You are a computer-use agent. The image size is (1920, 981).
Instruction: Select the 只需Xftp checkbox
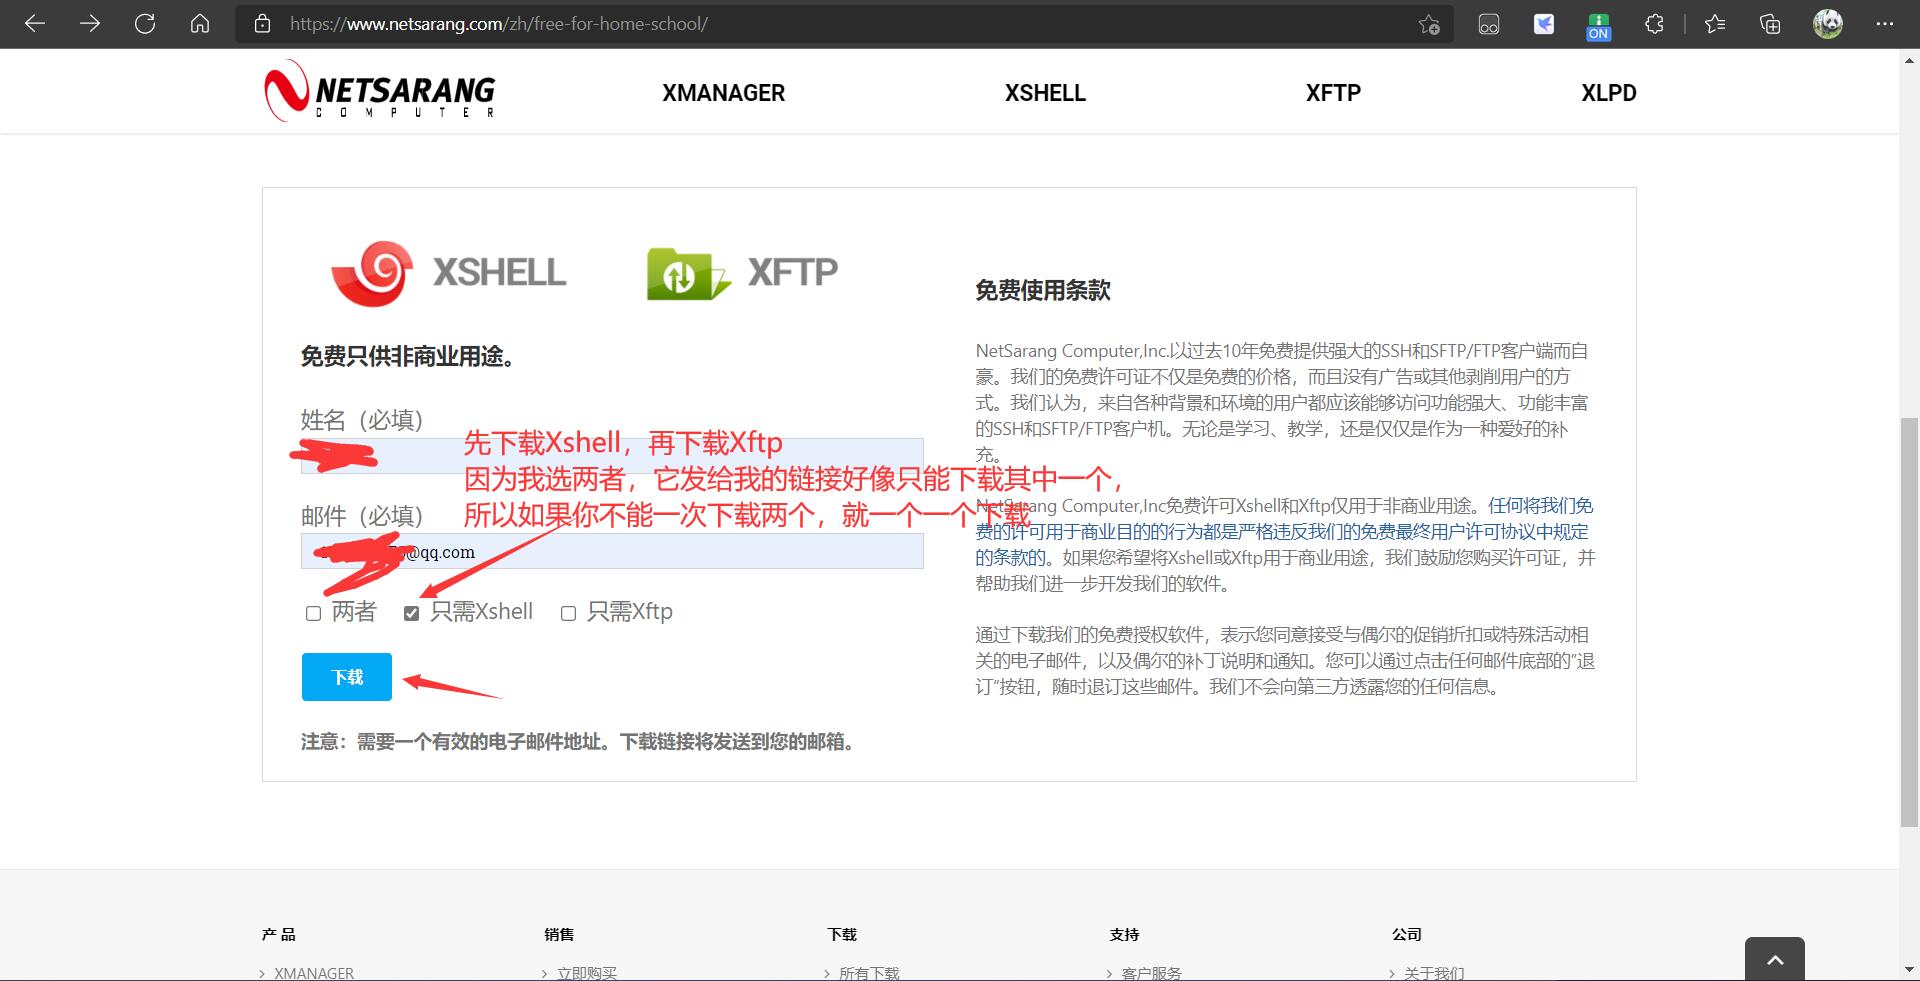point(568,613)
